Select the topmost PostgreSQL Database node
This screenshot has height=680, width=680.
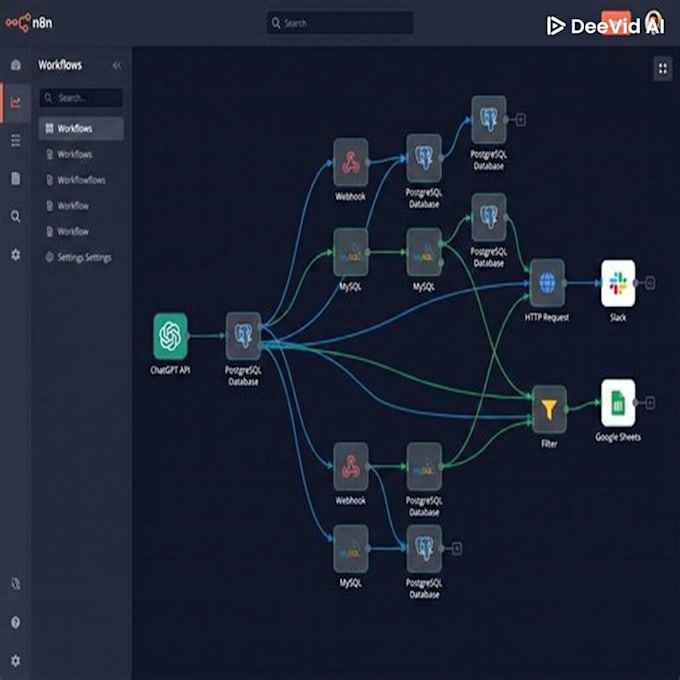pyautogui.click(x=489, y=120)
